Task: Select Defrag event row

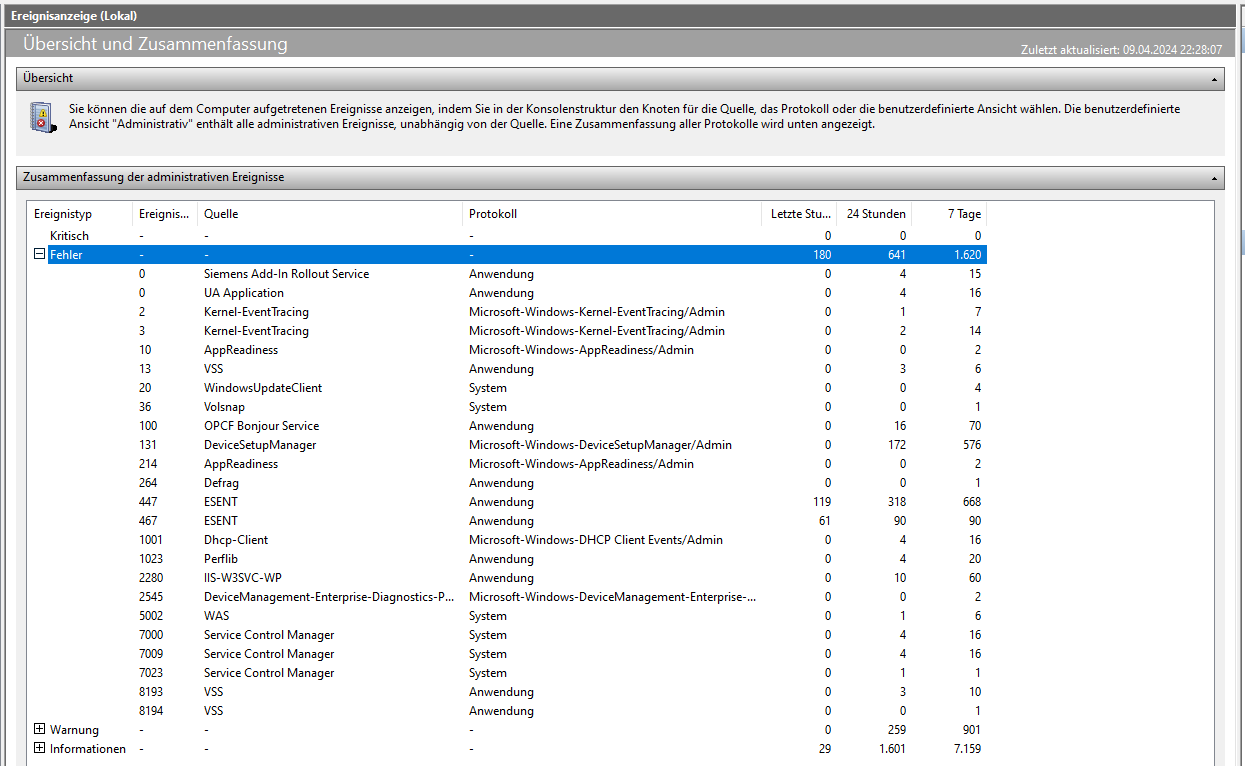Action: click(508, 483)
